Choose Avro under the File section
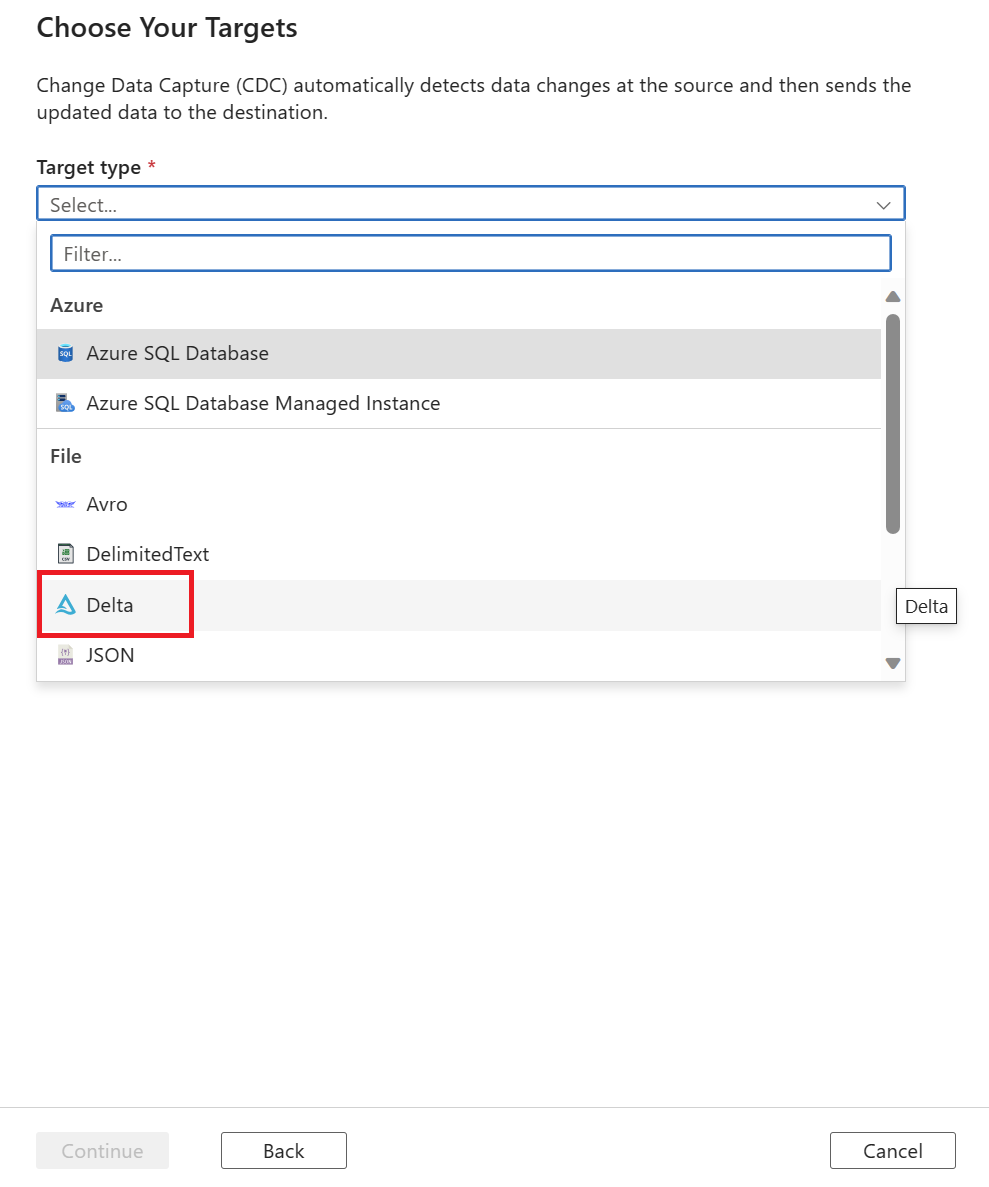The width and height of the screenshot is (989, 1187). click(107, 504)
